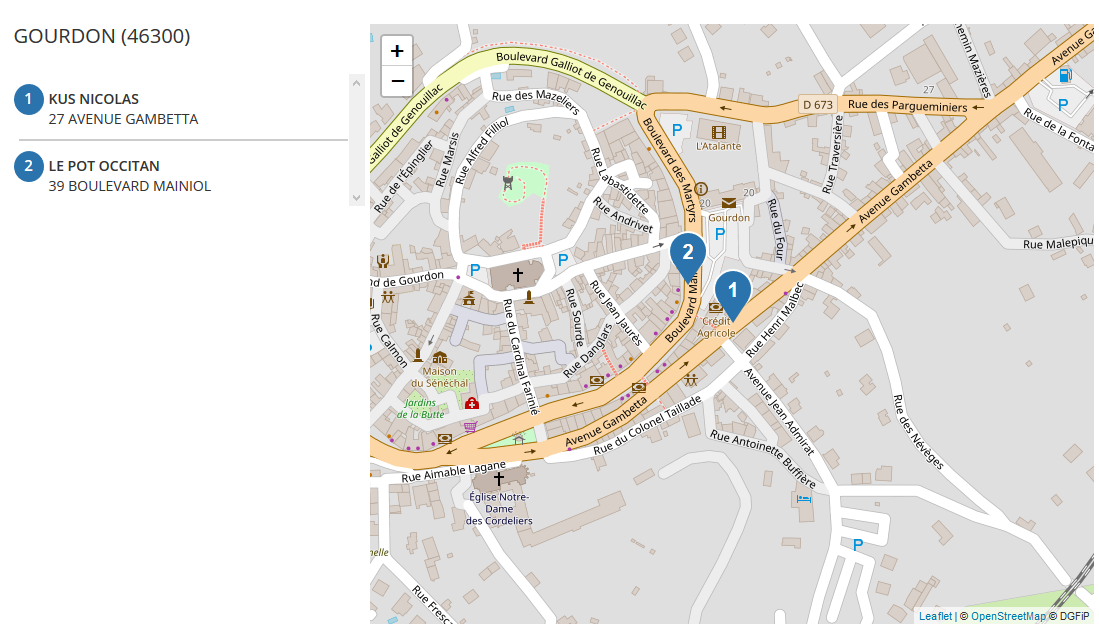Screen dimensions: 1099x626
Task: Zoom out with the minus button
Action: pos(397,81)
